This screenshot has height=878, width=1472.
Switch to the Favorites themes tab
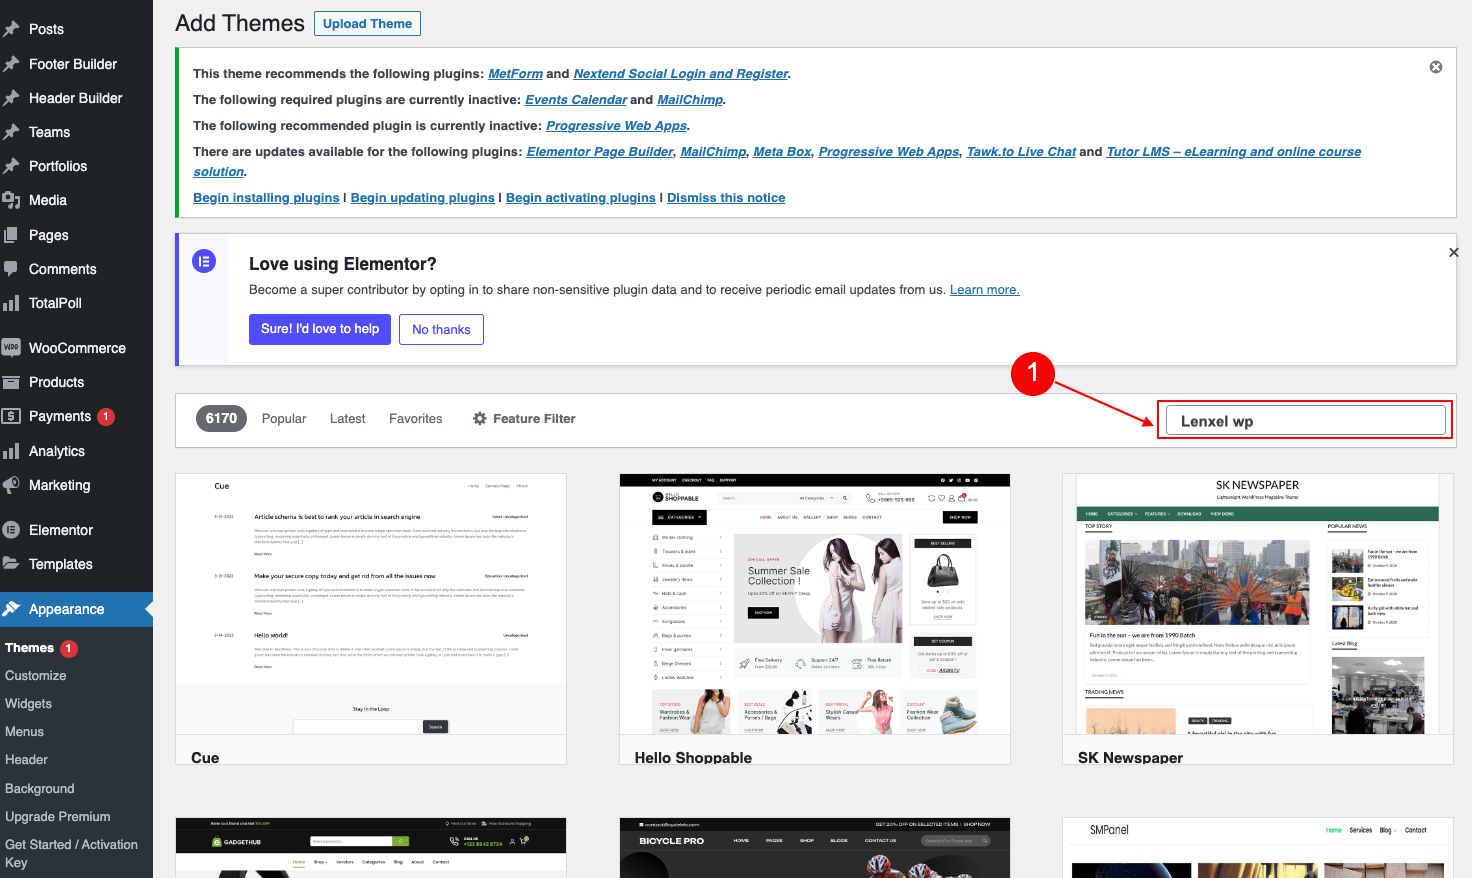click(x=416, y=419)
